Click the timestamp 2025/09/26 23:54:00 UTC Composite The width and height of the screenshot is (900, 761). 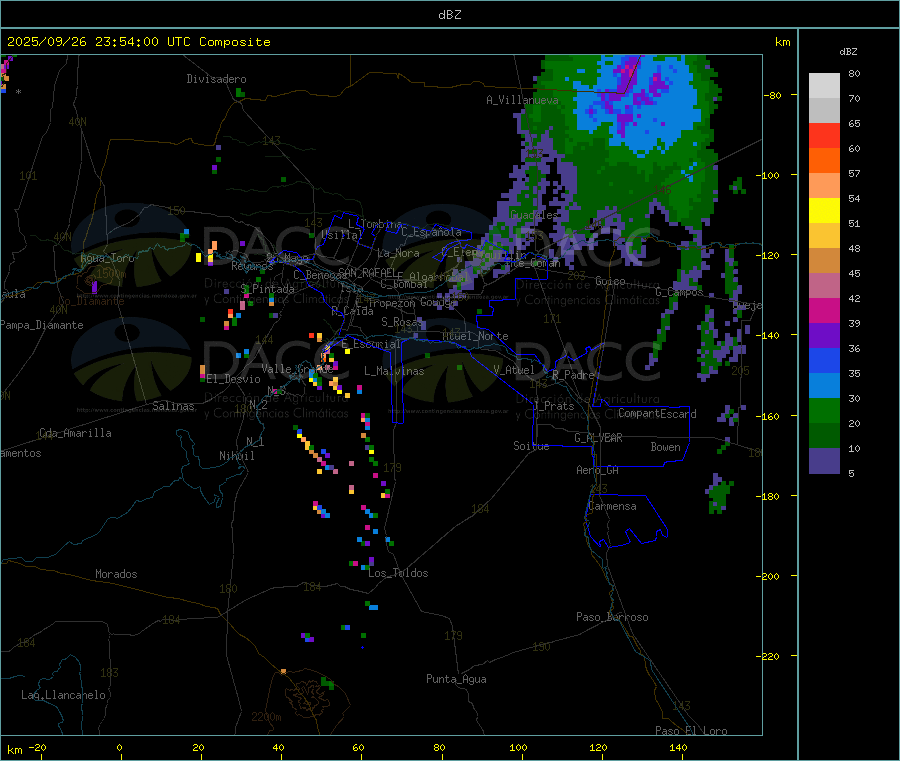point(138,42)
